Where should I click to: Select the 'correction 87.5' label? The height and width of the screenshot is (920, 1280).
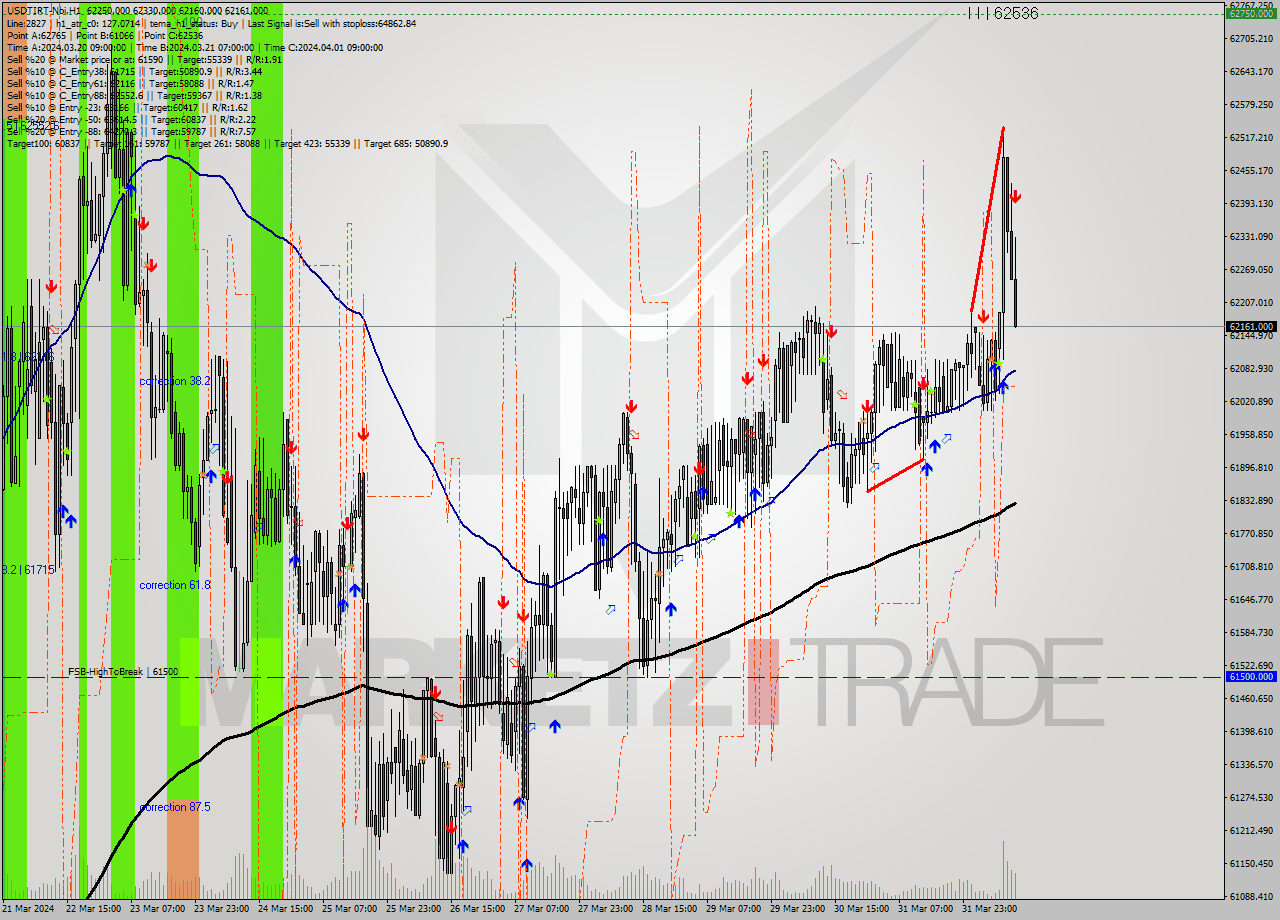tap(175, 807)
